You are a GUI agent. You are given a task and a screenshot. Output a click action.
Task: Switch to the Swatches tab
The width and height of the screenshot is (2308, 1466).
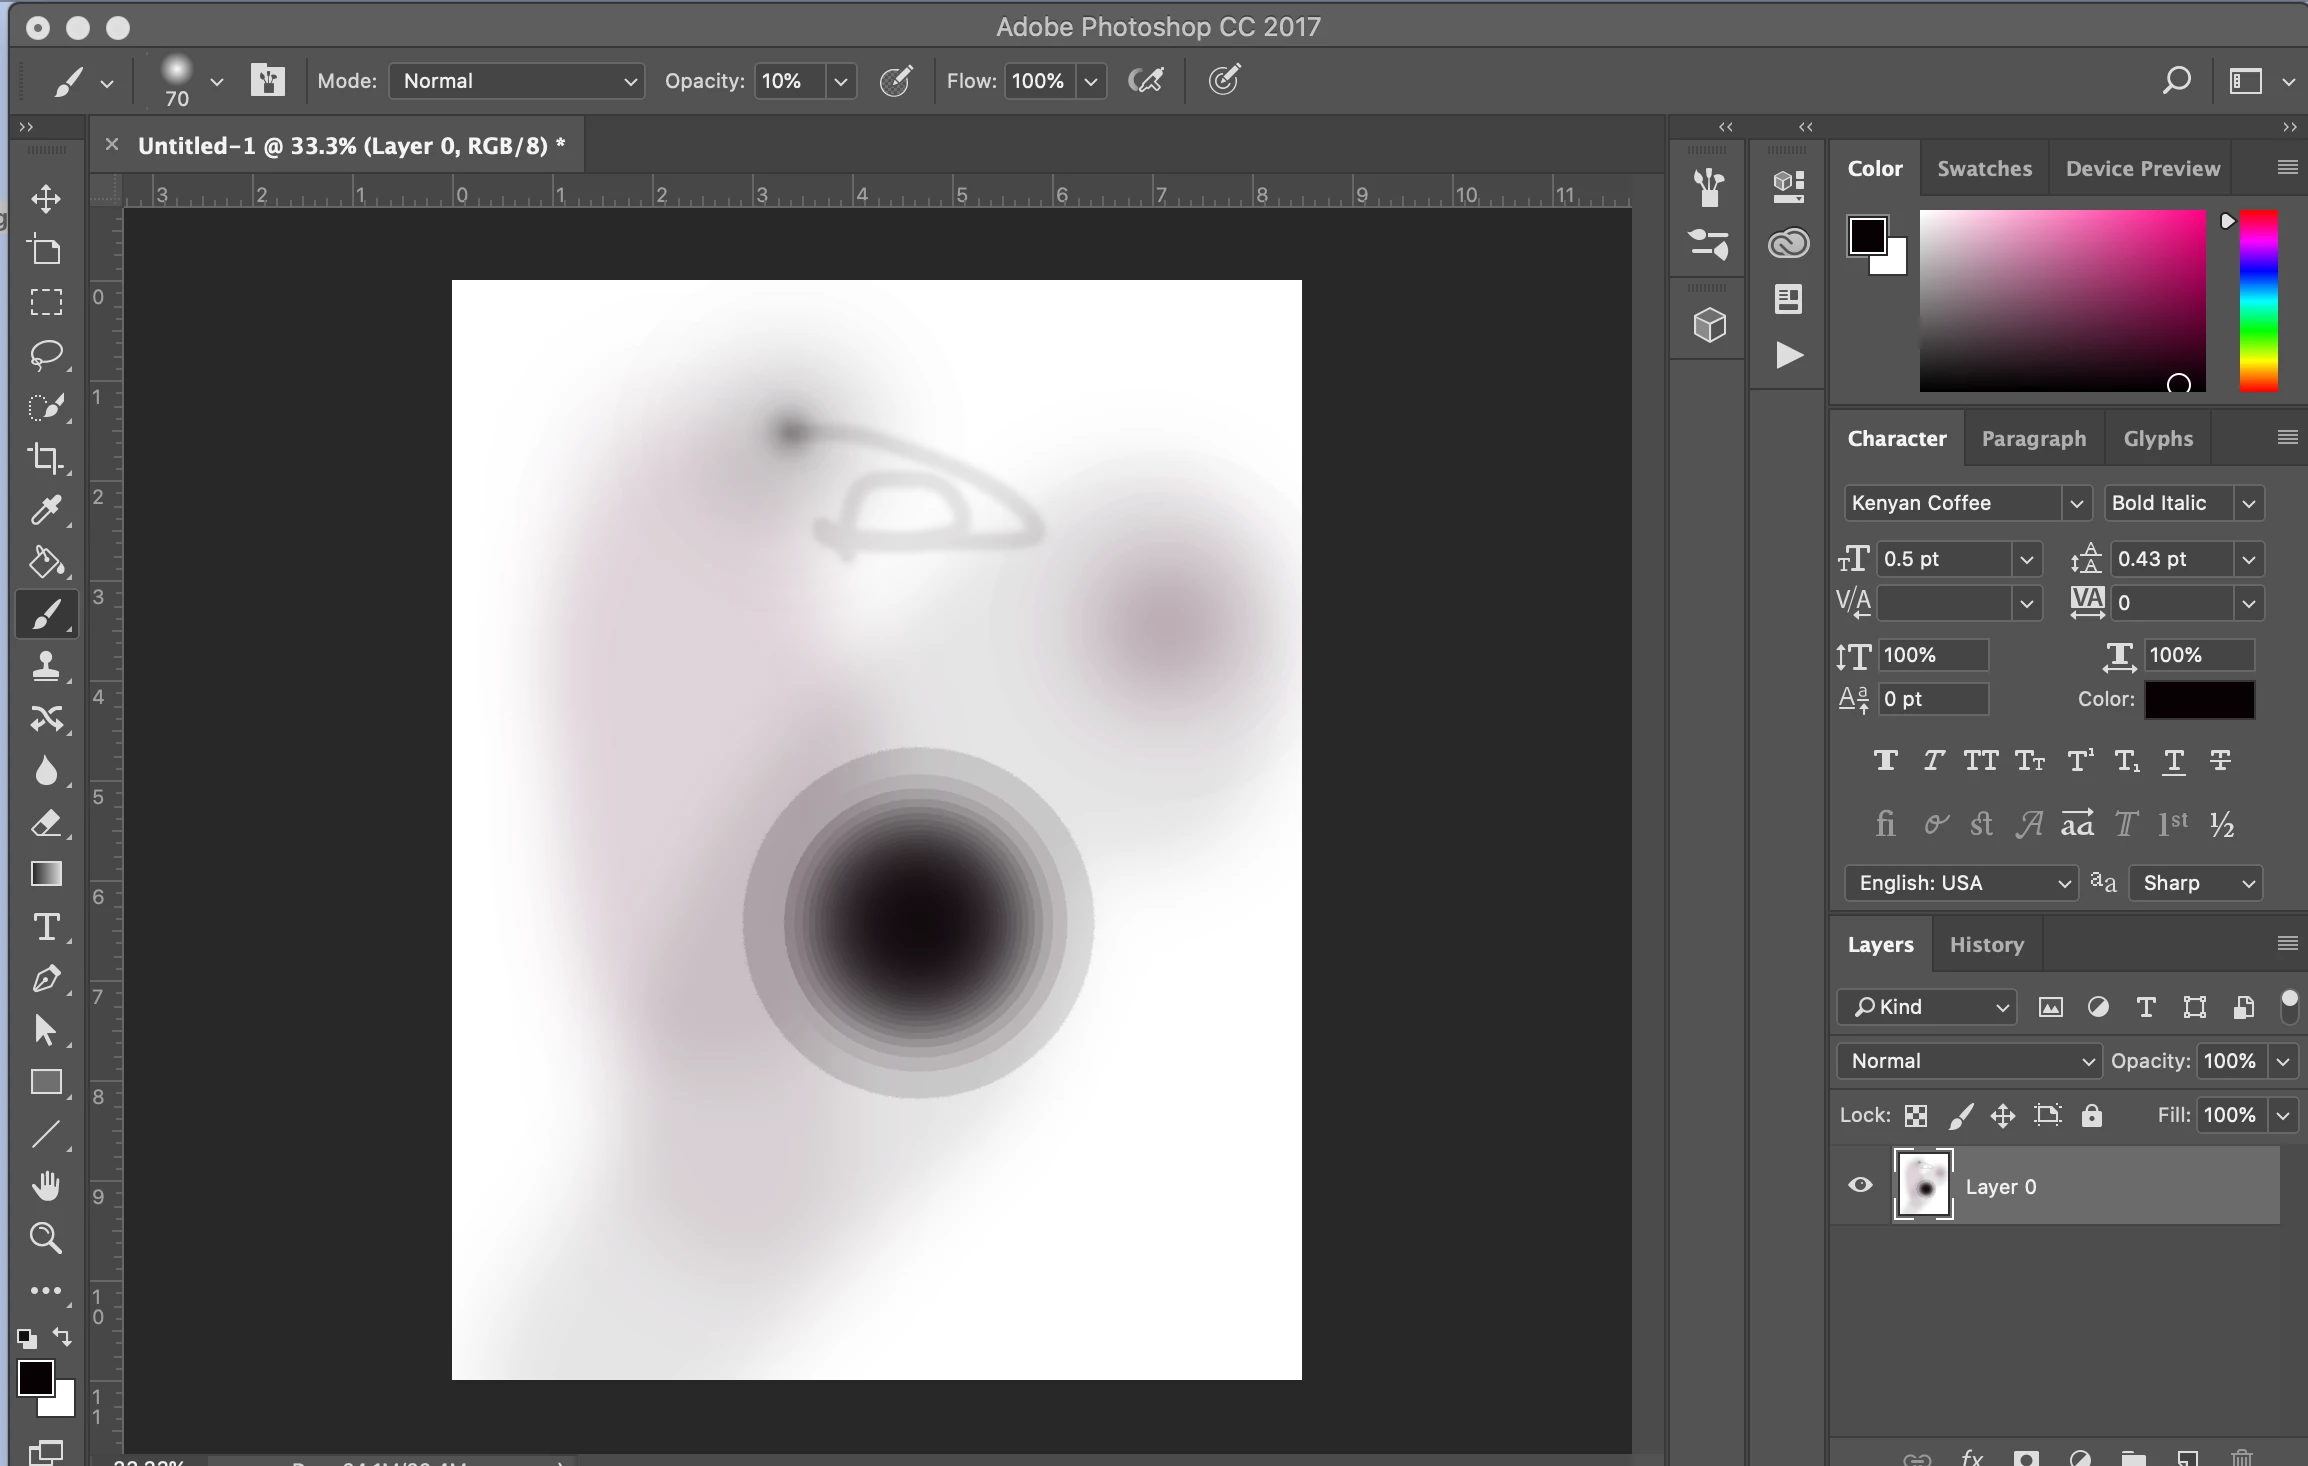point(1984,169)
